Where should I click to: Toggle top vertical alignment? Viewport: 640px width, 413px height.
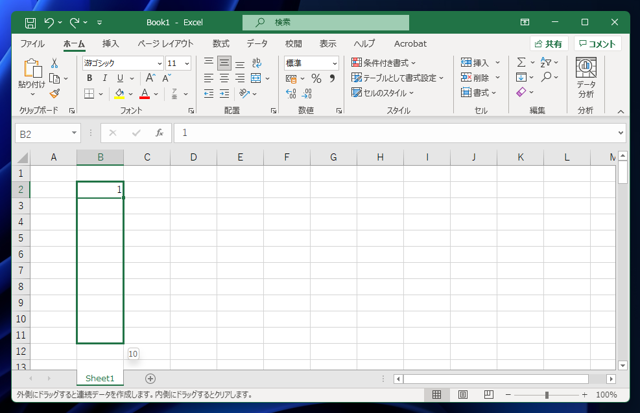[x=209, y=62]
